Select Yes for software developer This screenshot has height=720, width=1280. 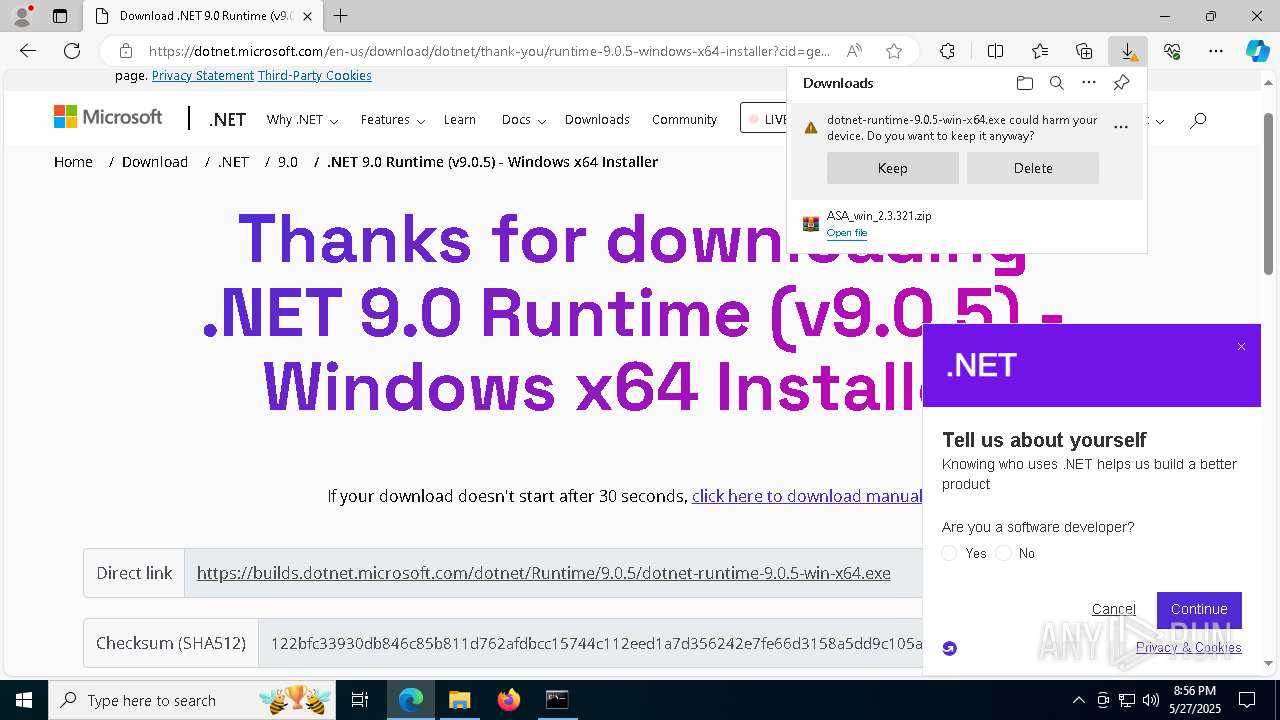[949, 553]
